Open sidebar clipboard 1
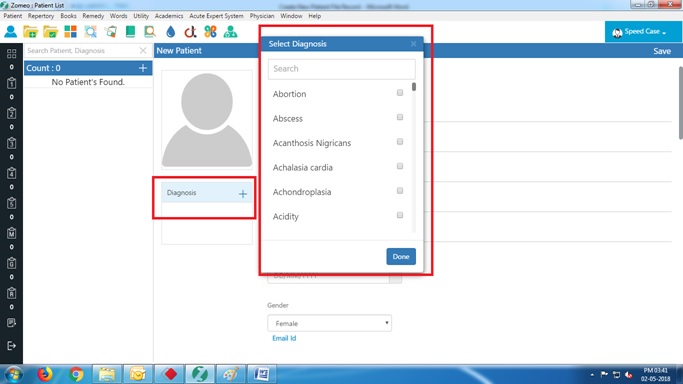 tap(11, 83)
